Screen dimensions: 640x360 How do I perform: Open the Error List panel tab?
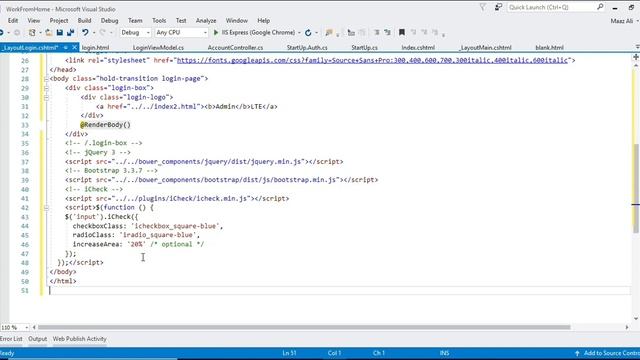(11, 339)
